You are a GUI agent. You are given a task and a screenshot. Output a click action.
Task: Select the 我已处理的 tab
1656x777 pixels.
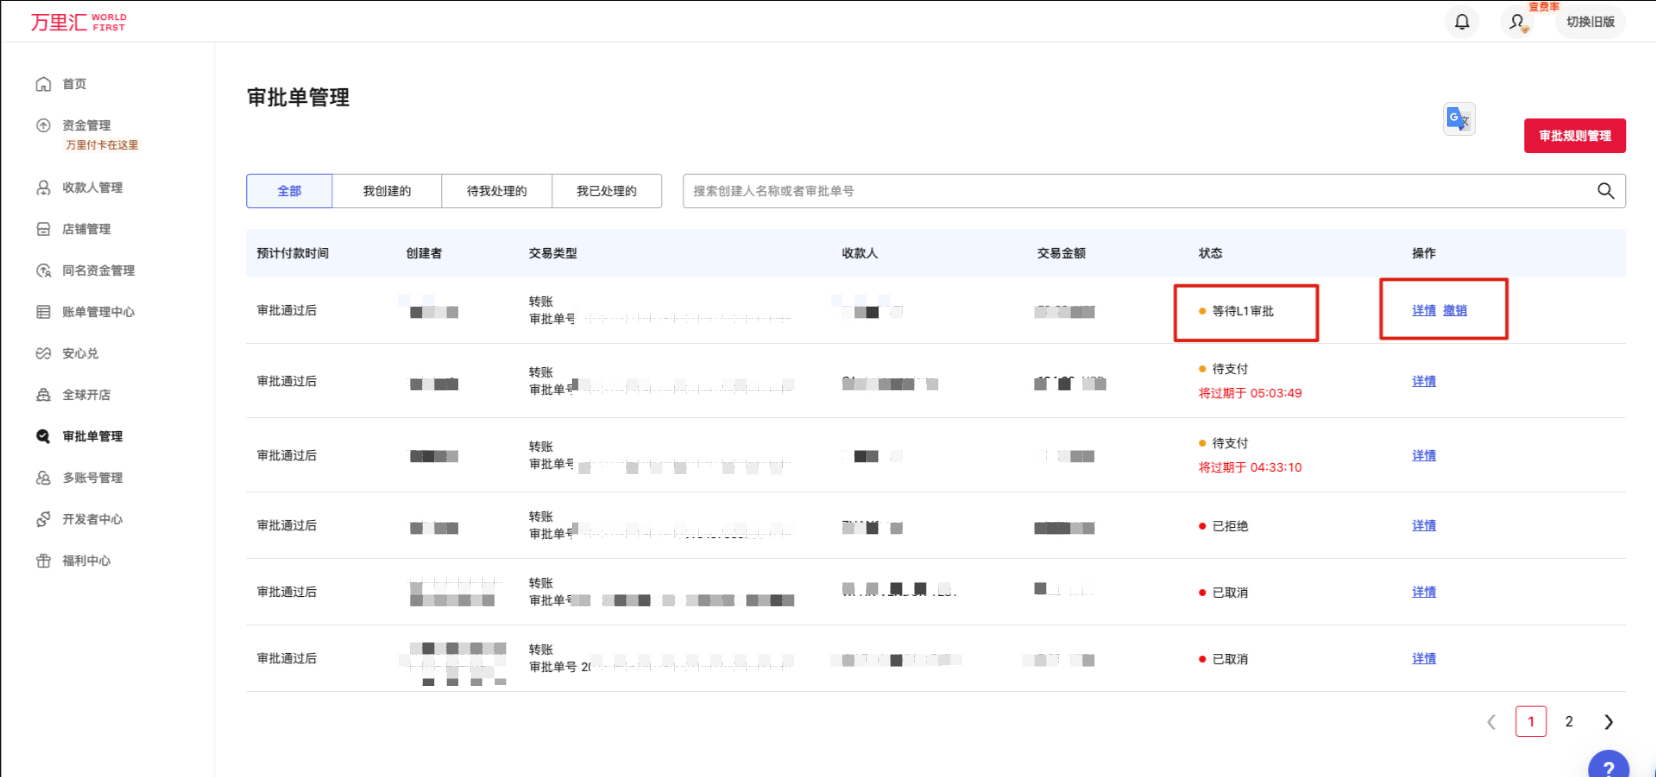606,191
